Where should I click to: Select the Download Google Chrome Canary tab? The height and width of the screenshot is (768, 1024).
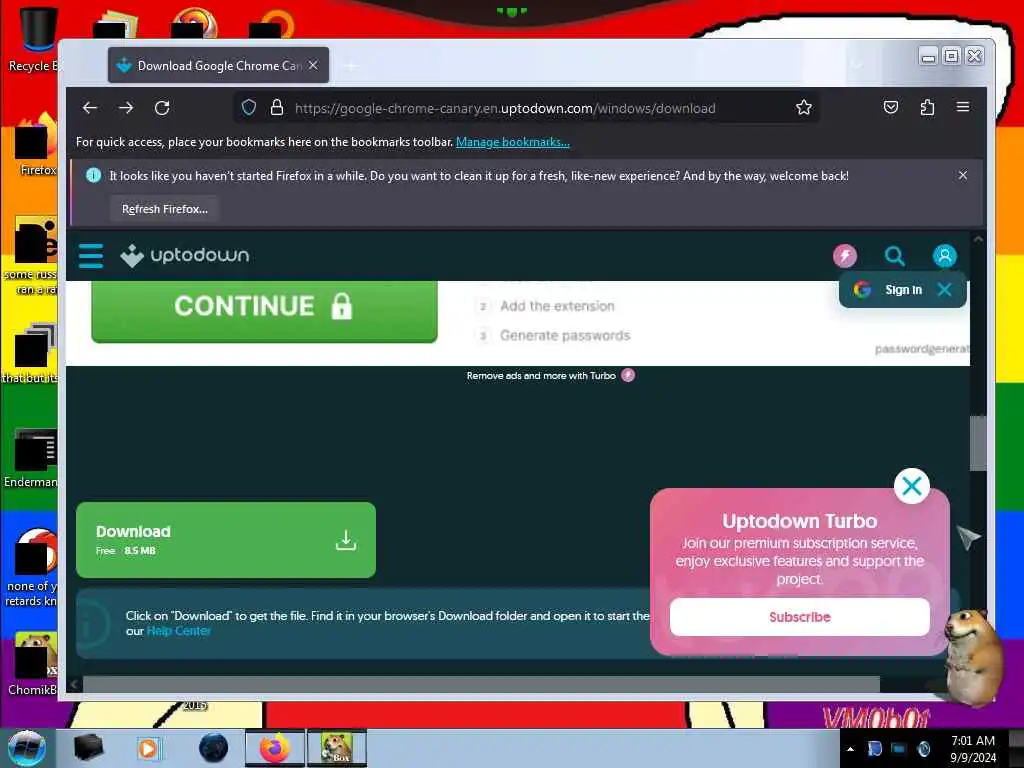(219, 65)
